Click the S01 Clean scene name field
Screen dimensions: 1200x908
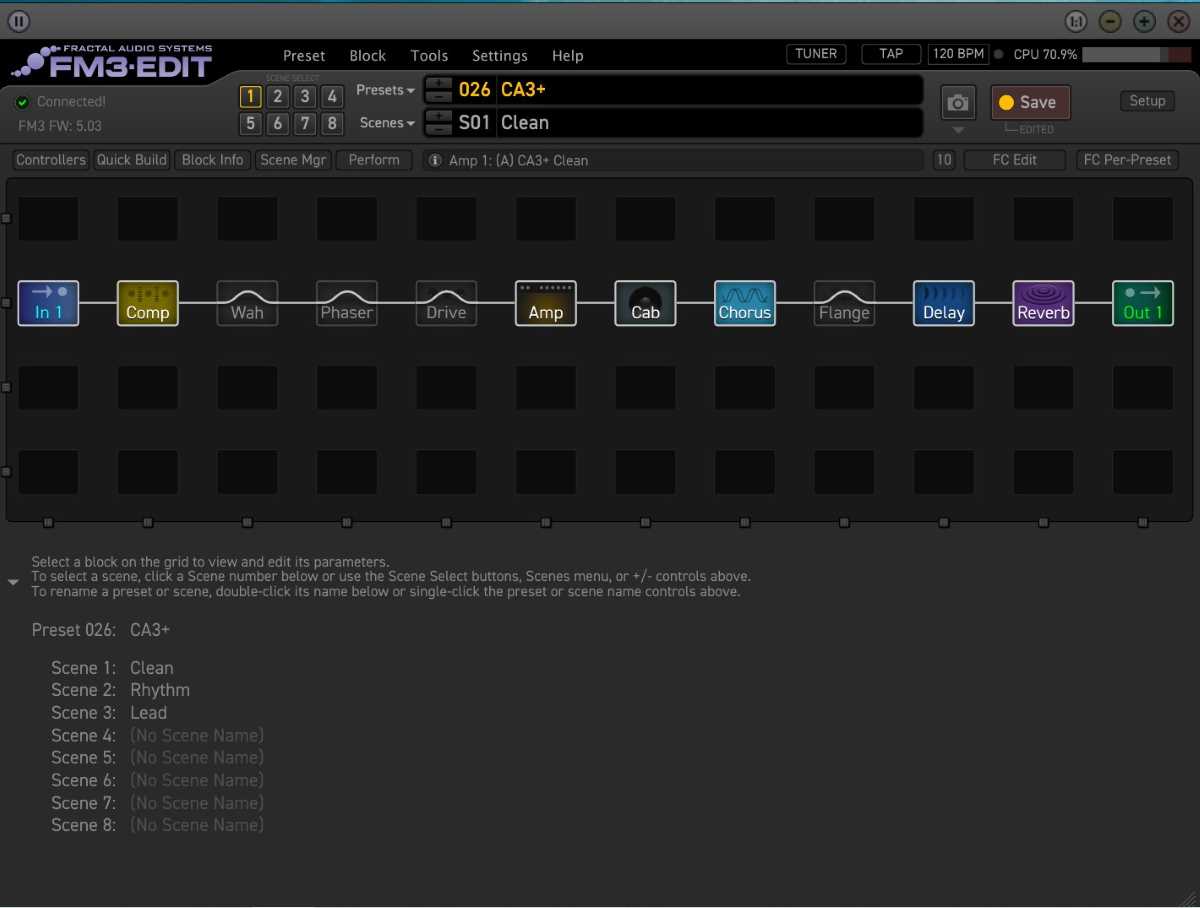click(709, 123)
